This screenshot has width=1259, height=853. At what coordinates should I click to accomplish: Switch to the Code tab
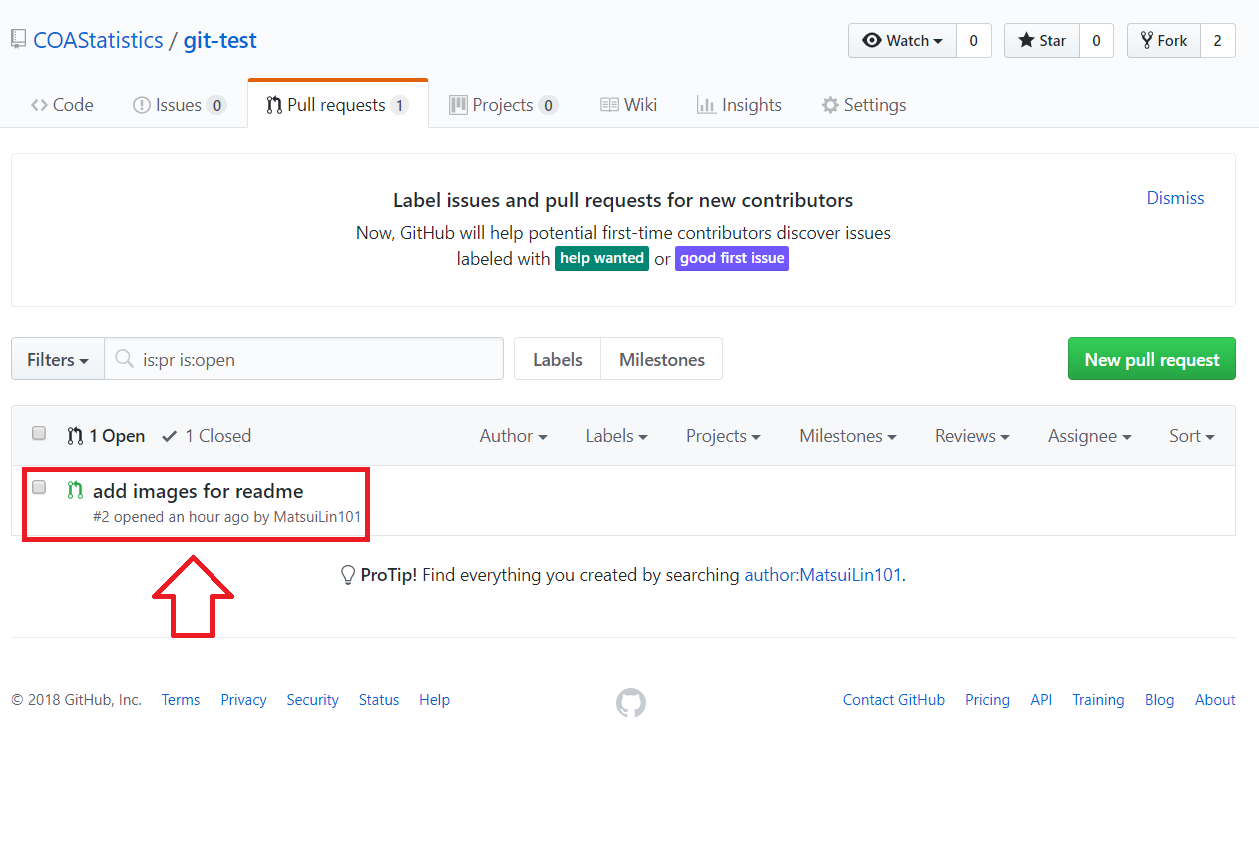pos(62,105)
